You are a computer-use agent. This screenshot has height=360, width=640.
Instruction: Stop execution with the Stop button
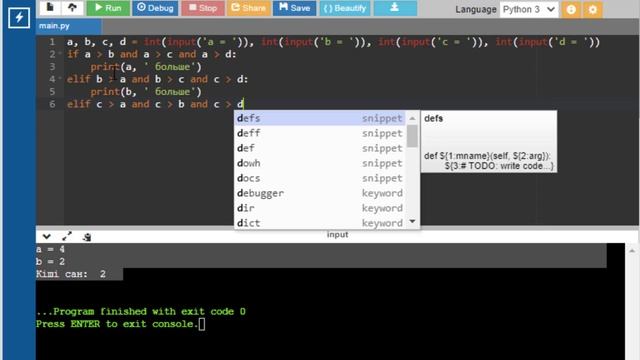coord(203,8)
